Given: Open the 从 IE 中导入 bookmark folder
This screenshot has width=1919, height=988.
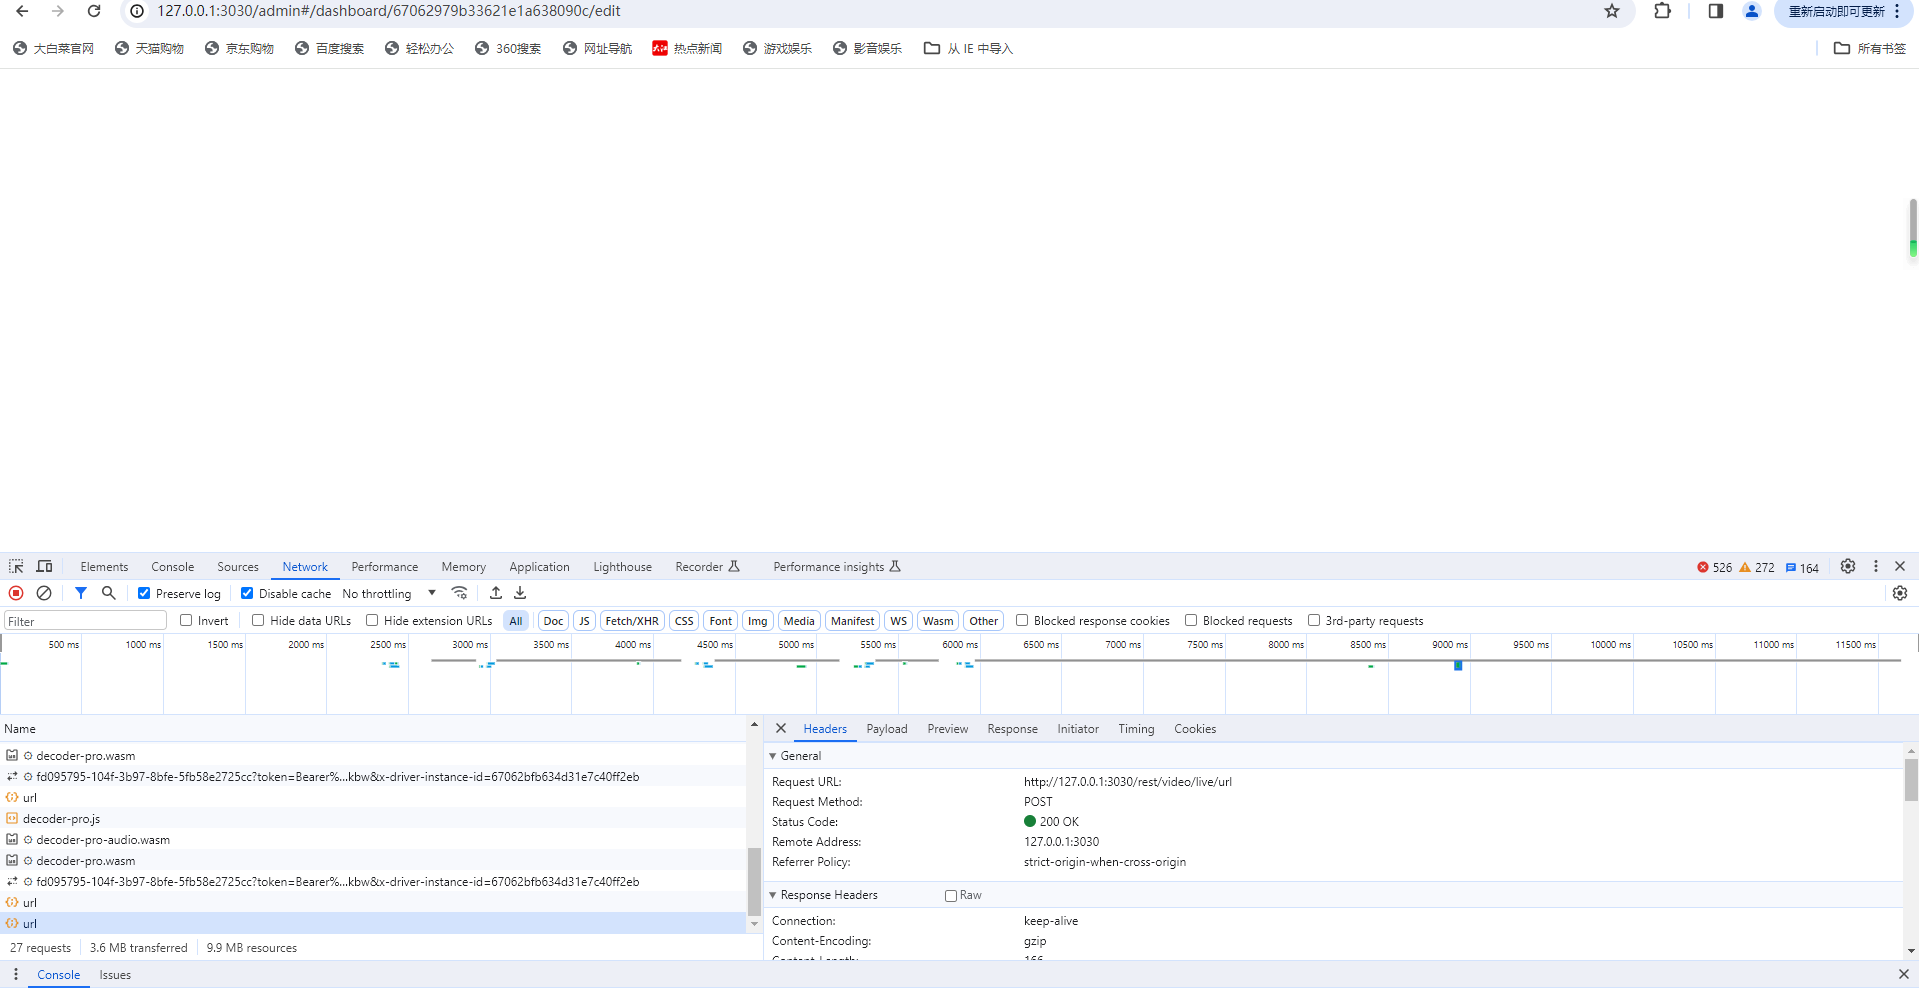Looking at the screenshot, I should point(968,48).
